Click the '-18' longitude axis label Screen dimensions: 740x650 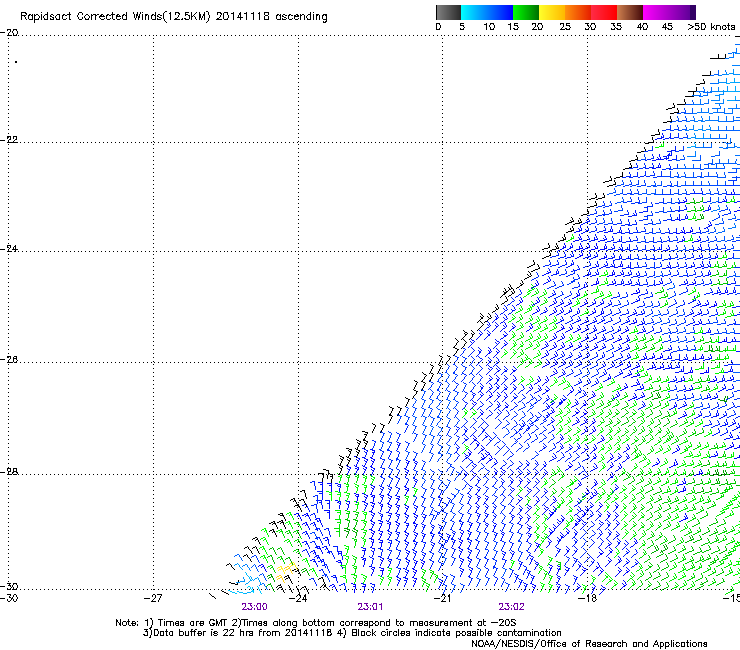(x=588, y=599)
